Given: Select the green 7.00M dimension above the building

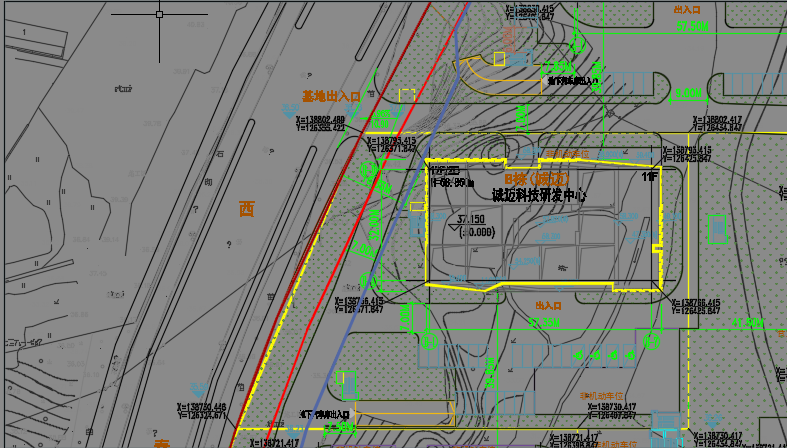Looking at the screenshot, I should pyautogui.click(x=520, y=119).
